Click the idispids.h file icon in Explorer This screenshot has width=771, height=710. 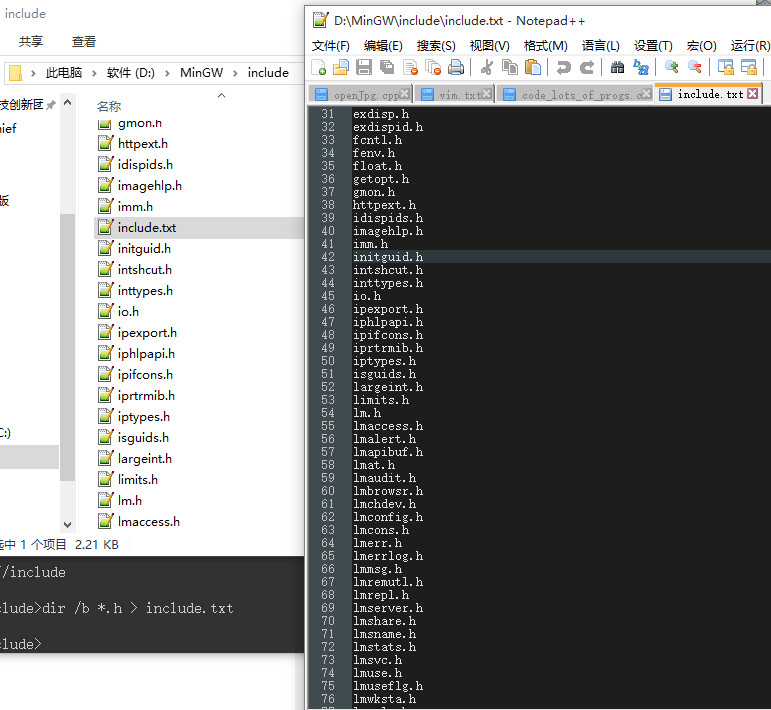[x=105, y=164]
